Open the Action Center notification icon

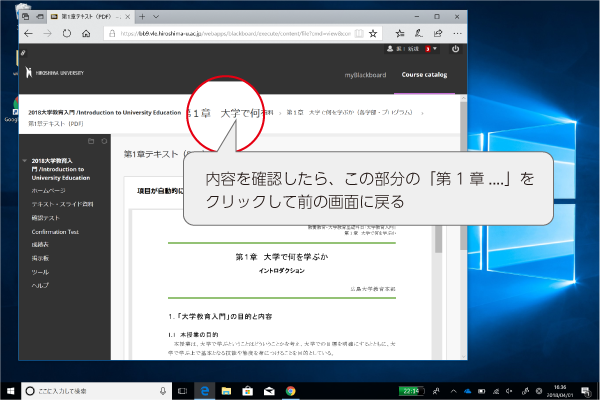point(586,391)
